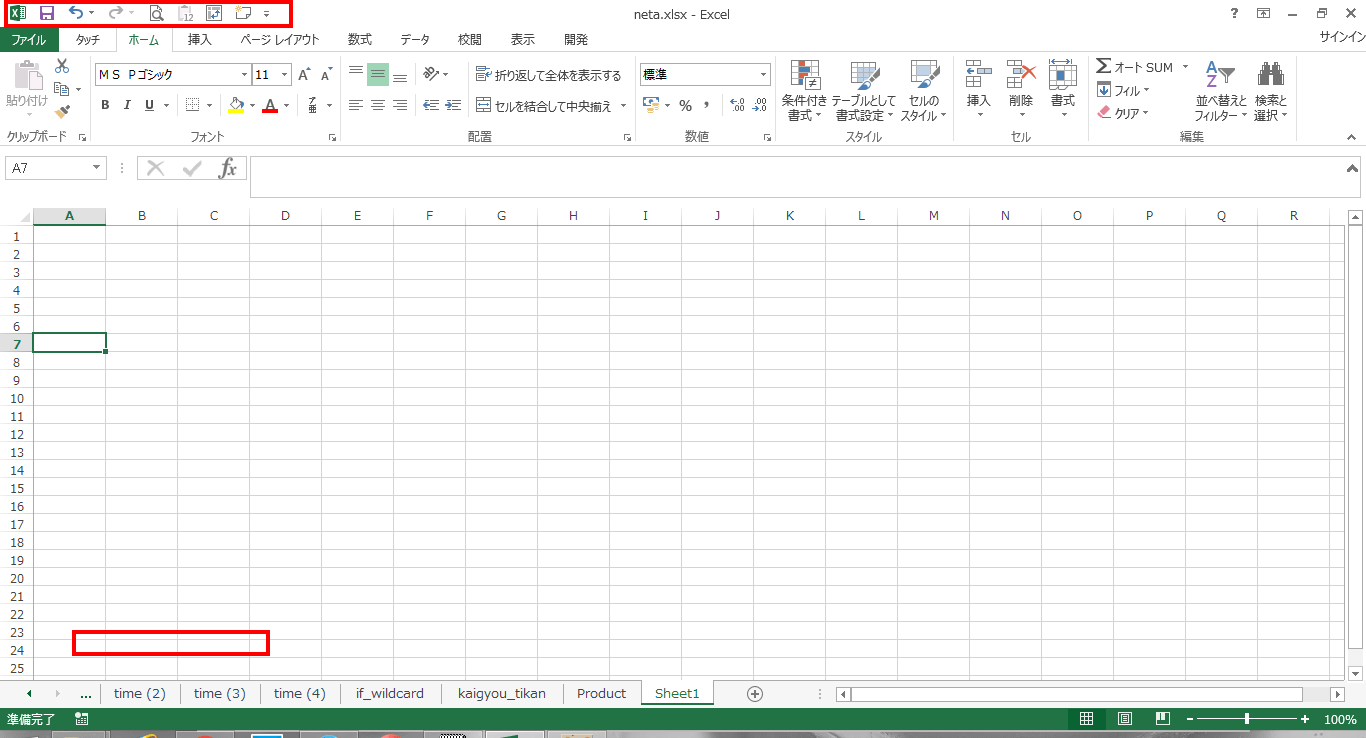The width and height of the screenshot is (1366, 738).
Task: Open the font size dropdown
Action: [284, 74]
